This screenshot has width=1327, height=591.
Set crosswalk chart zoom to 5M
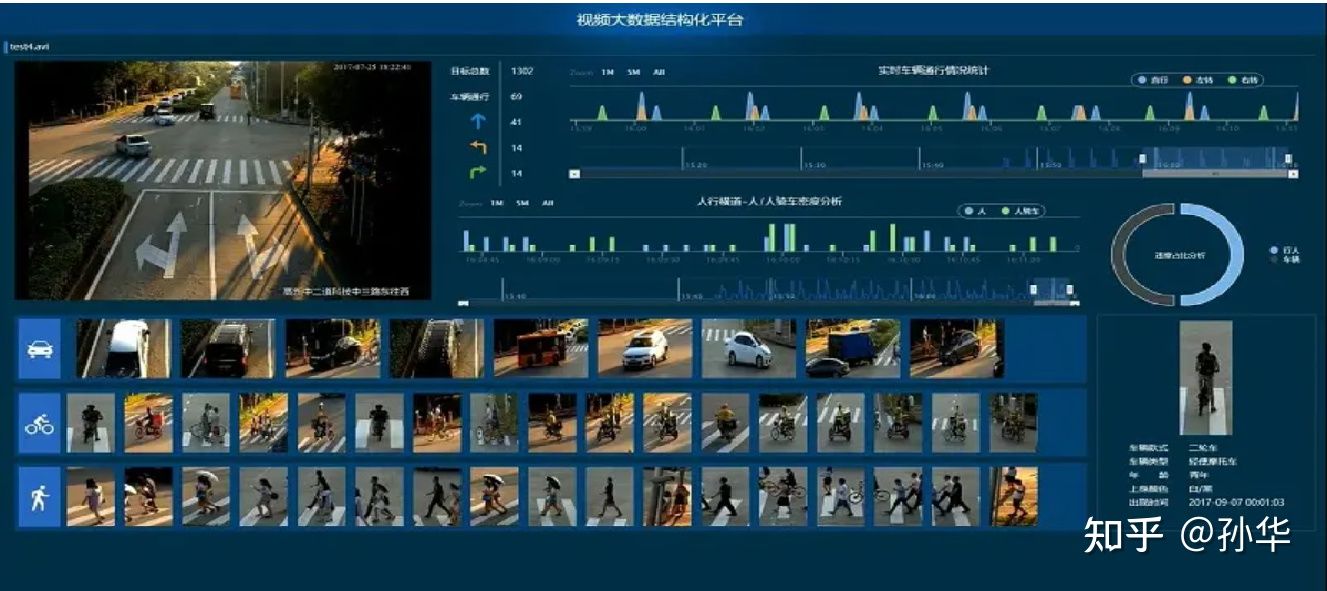click(522, 203)
